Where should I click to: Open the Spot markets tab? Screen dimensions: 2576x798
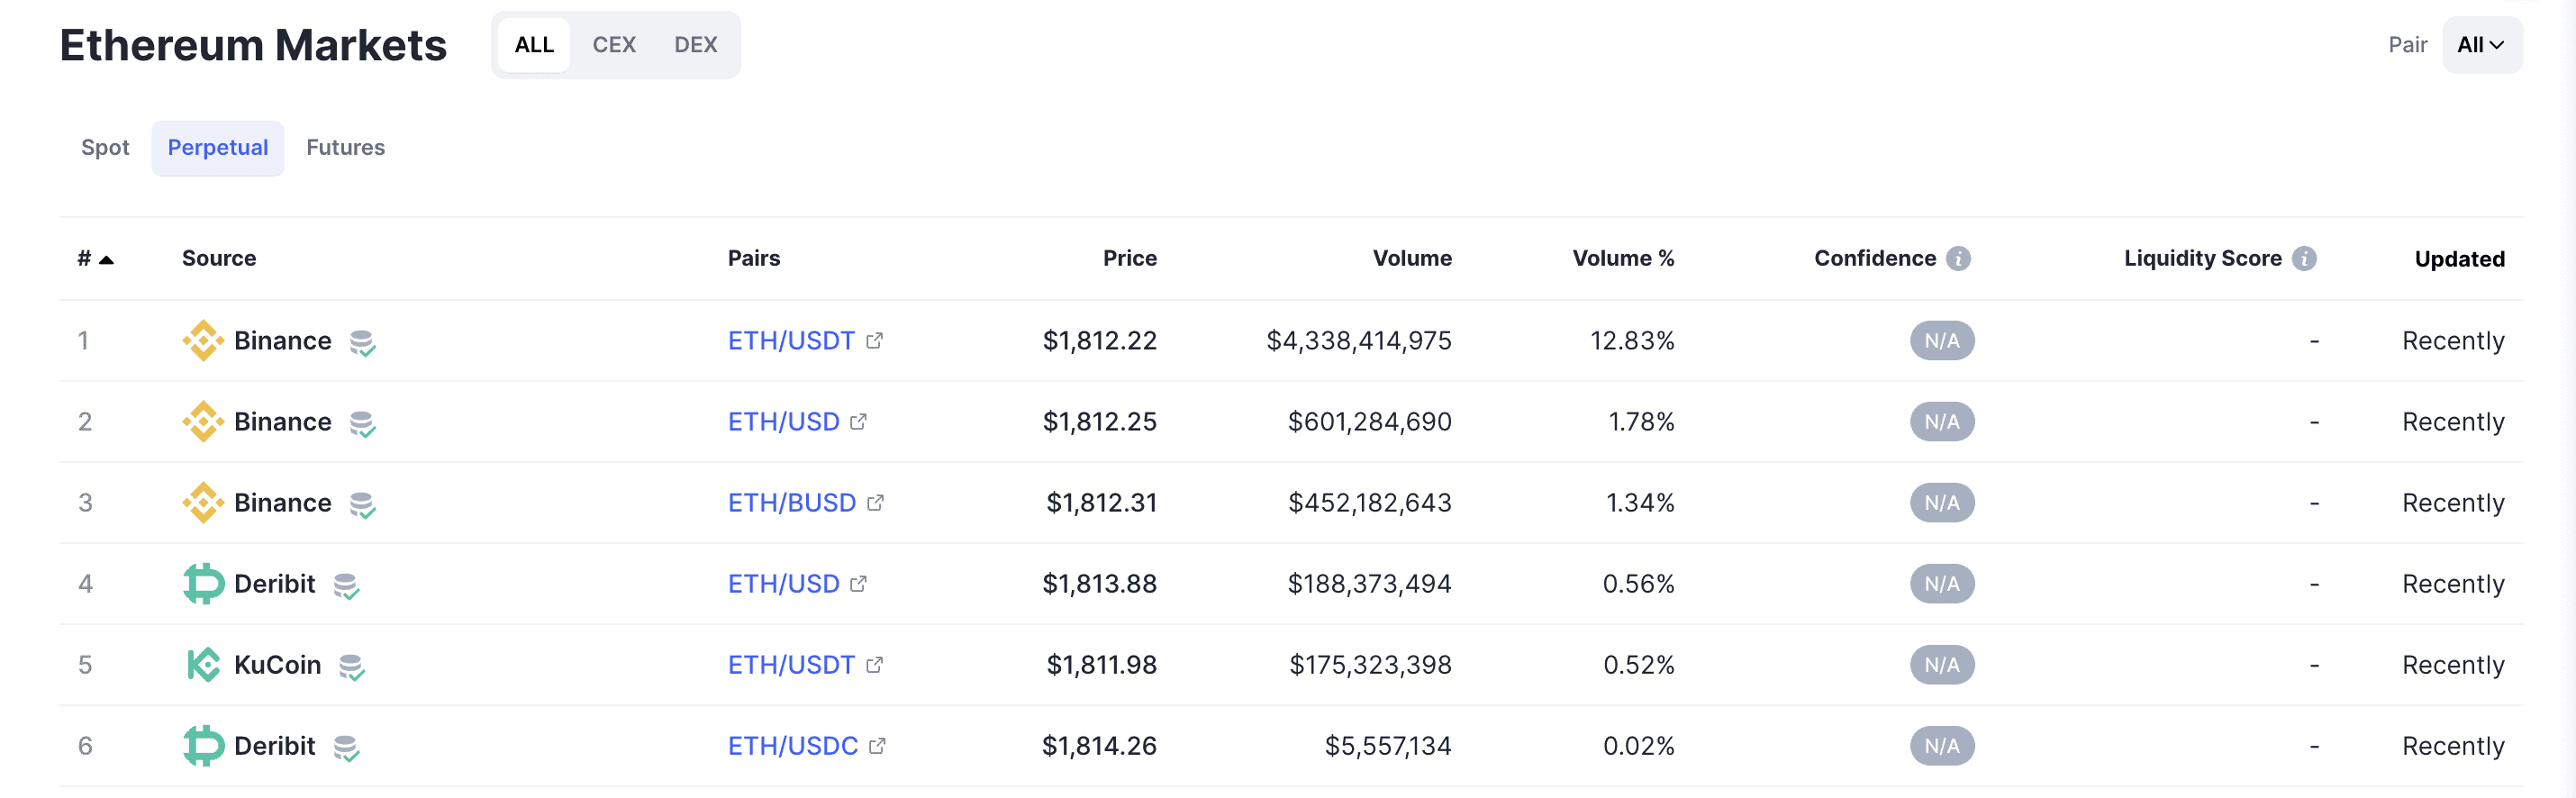pyautogui.click(x=105, y=148)
